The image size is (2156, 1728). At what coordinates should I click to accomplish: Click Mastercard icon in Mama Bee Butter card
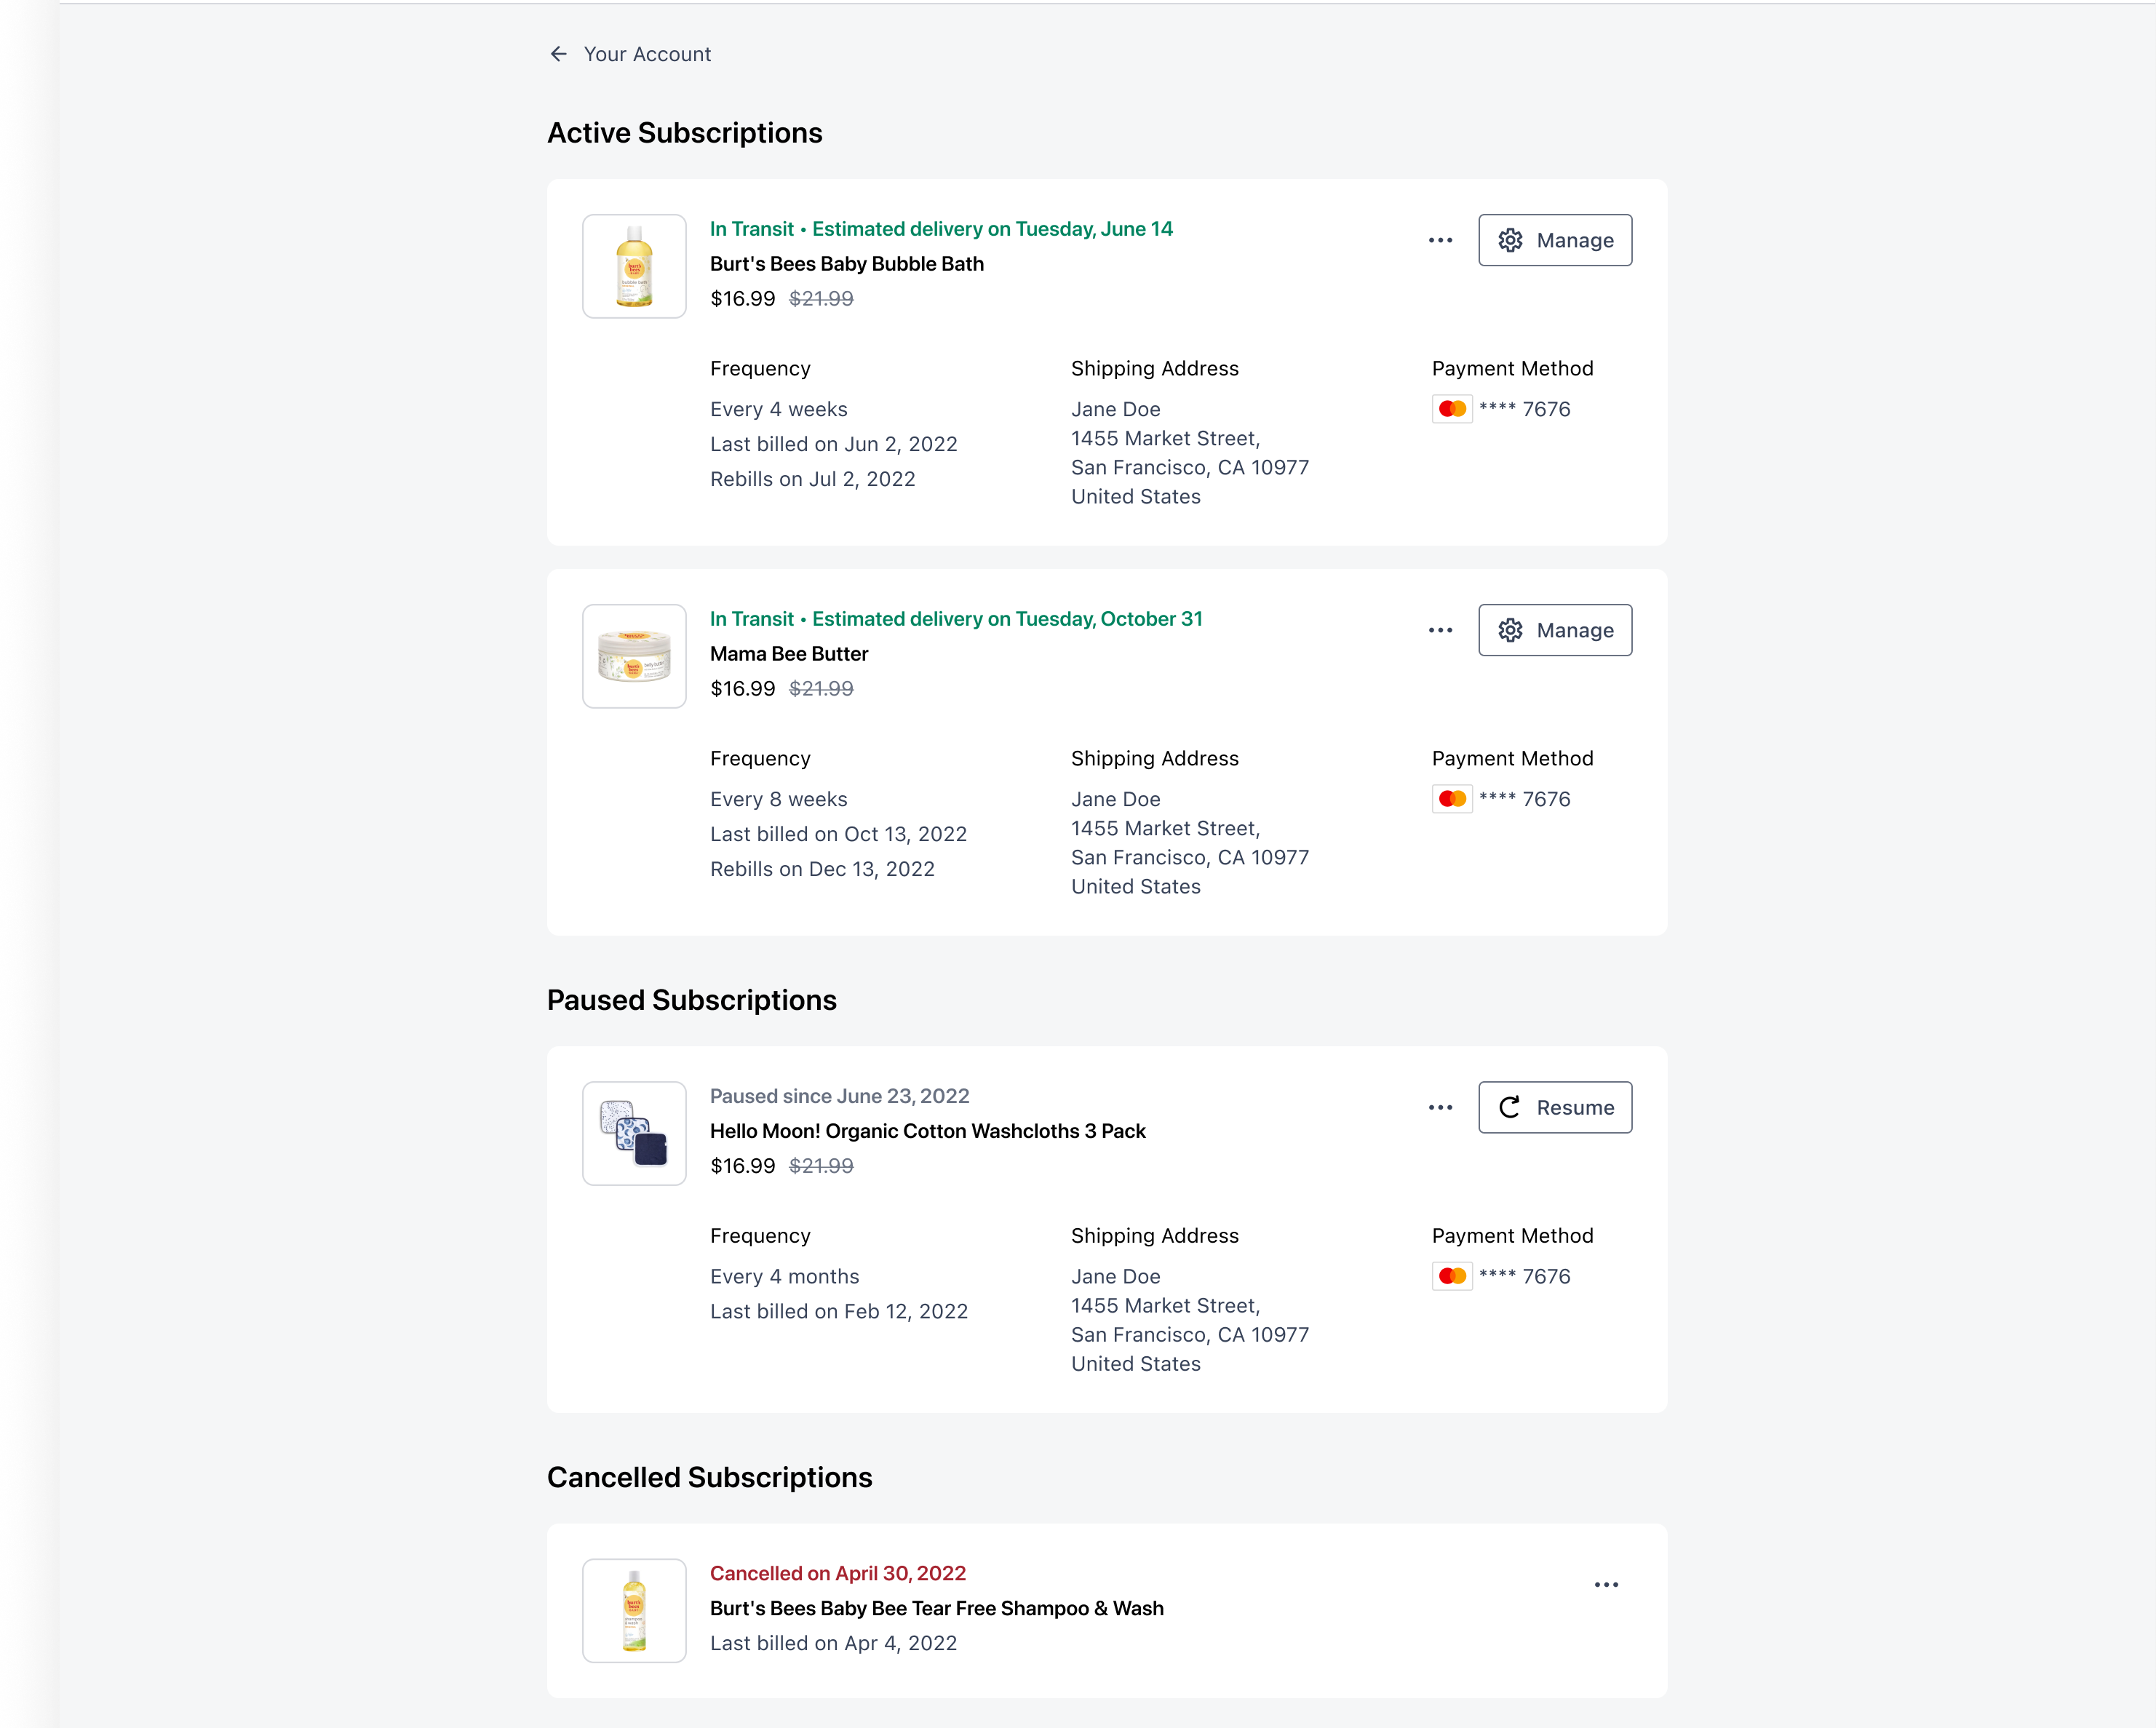pos(1452,799)
